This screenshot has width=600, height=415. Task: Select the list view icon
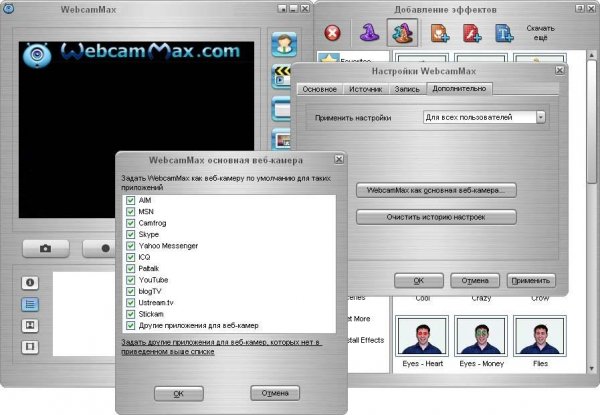[30, 304]
